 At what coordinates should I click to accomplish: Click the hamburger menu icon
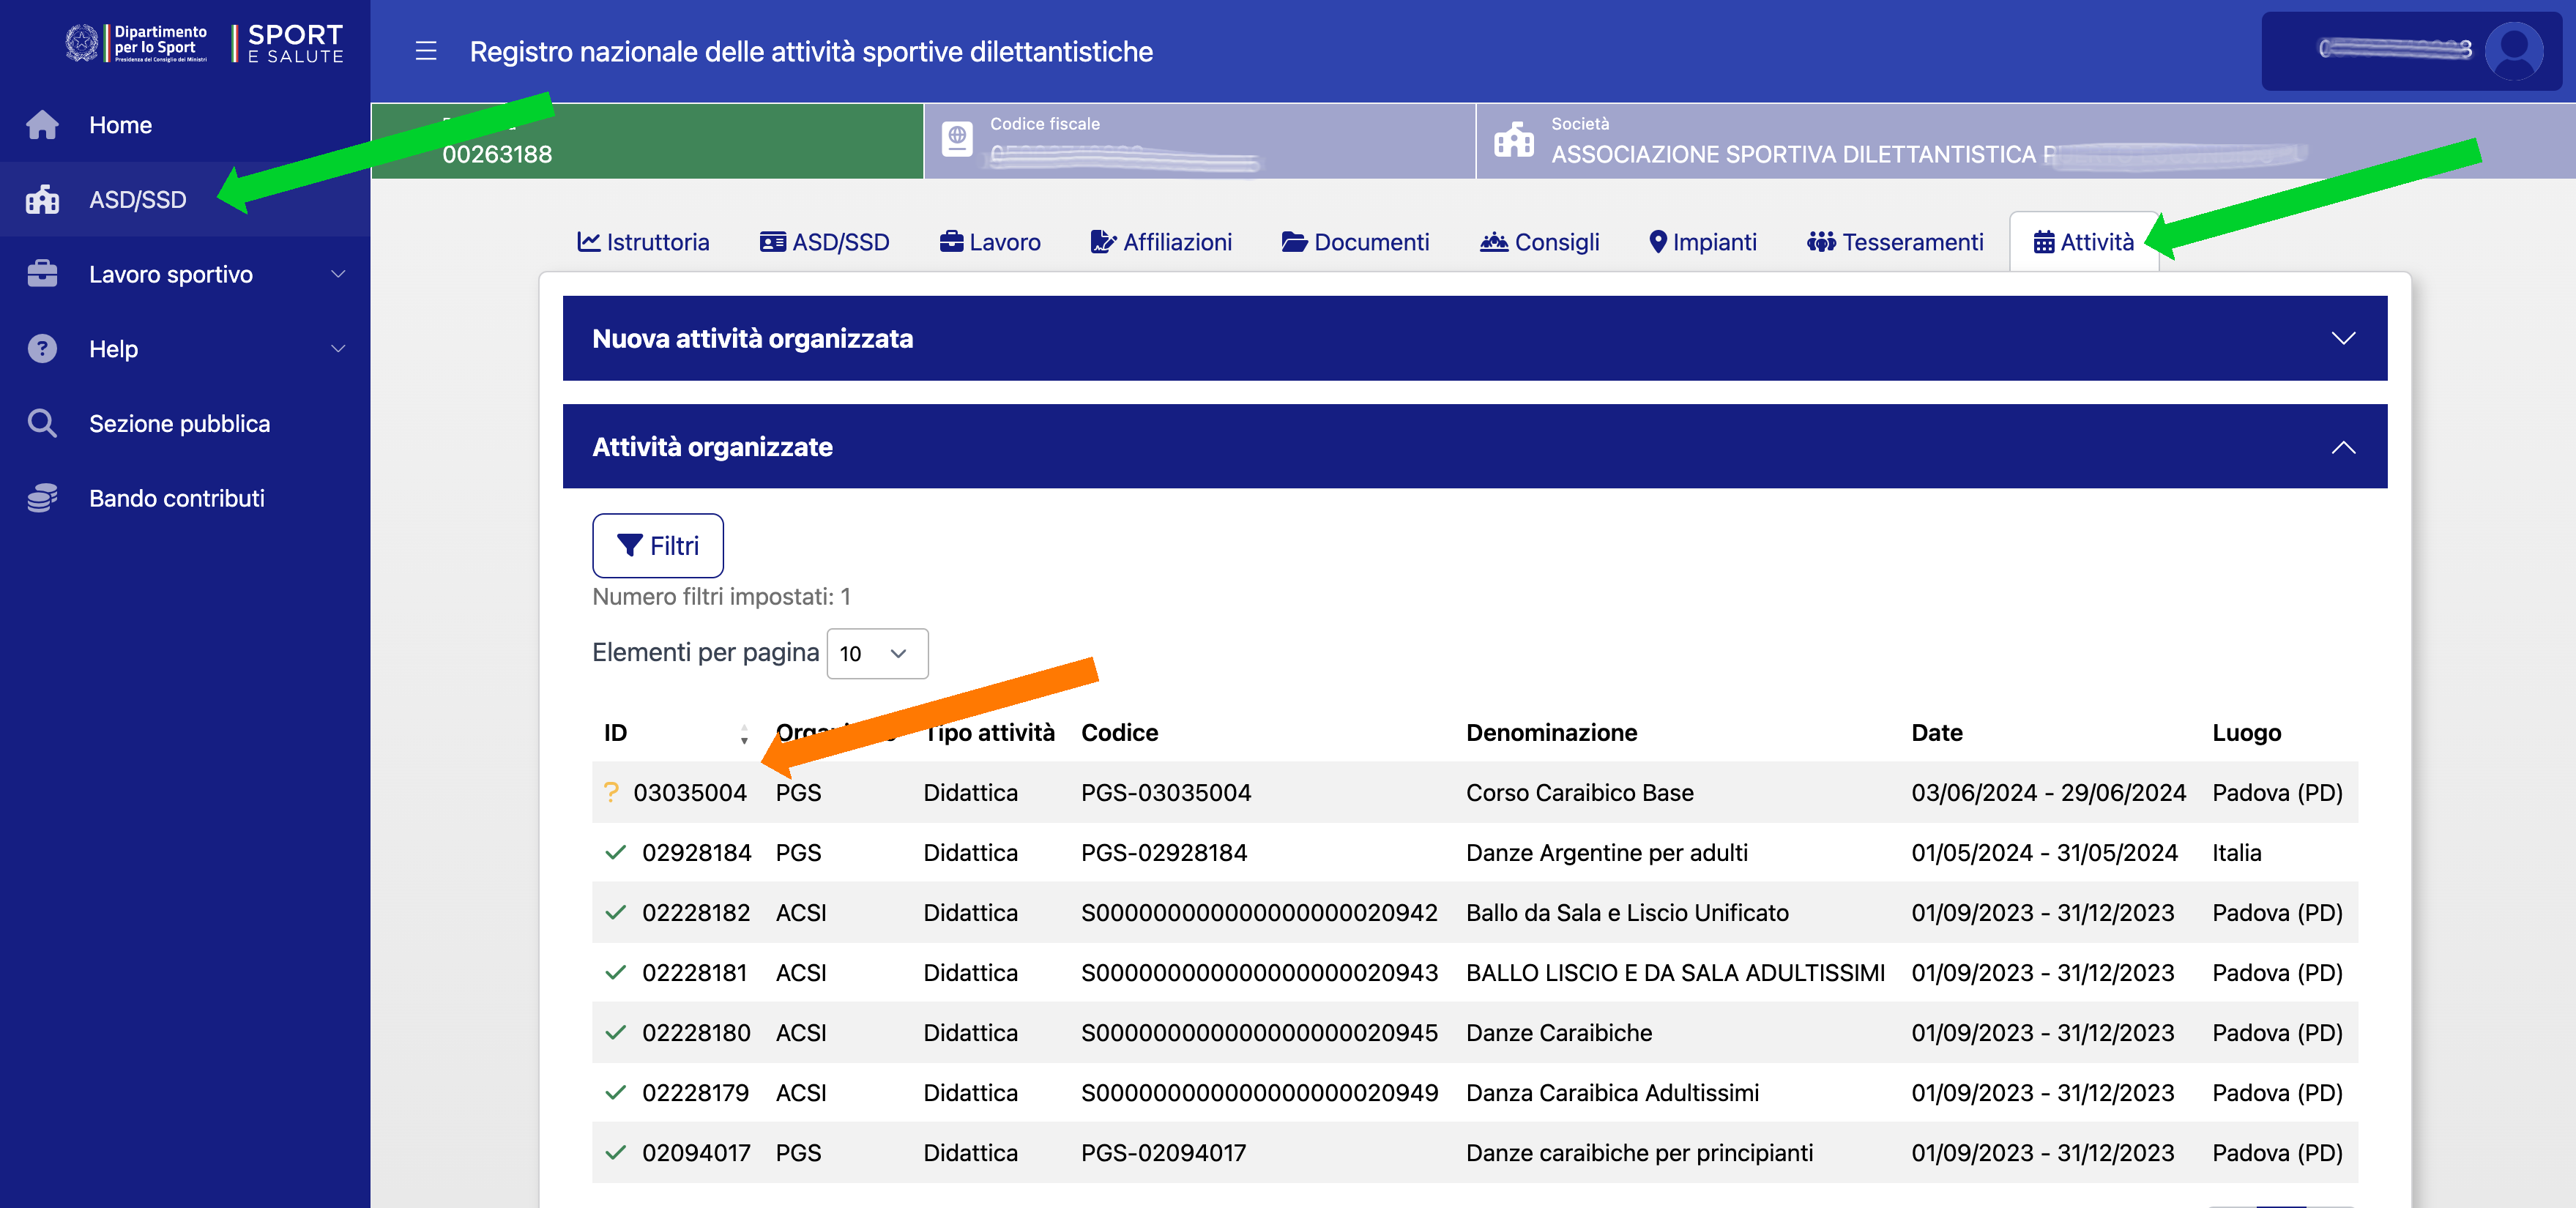click(426, 51)
